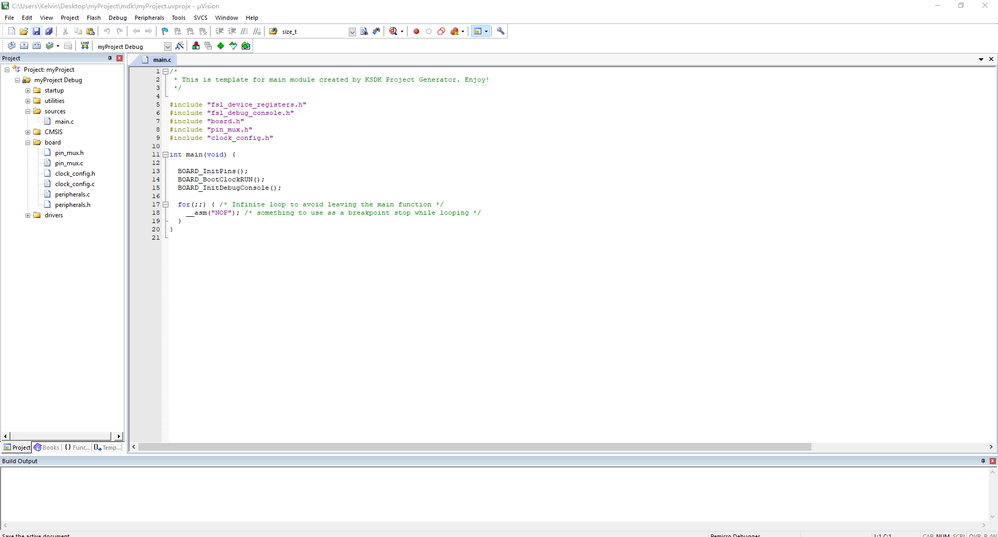Viewport: 998px width, 537px height.
Task: Collapse the sources folder
Action: click(x=27, y=111)
